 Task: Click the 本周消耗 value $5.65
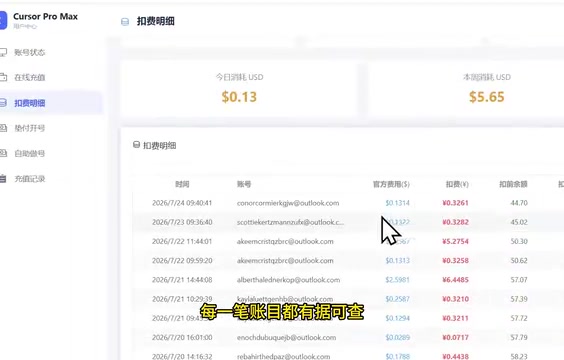point(487,97)
